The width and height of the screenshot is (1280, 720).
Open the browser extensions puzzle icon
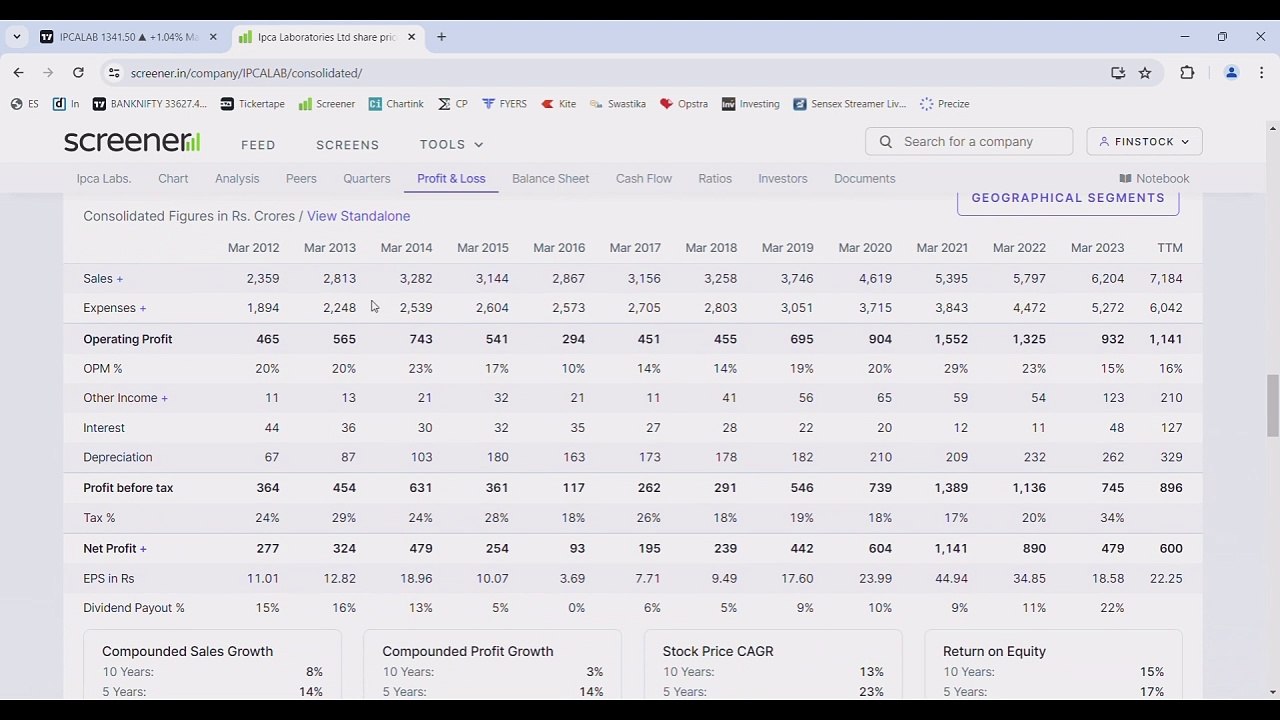tap(1187, 73)
